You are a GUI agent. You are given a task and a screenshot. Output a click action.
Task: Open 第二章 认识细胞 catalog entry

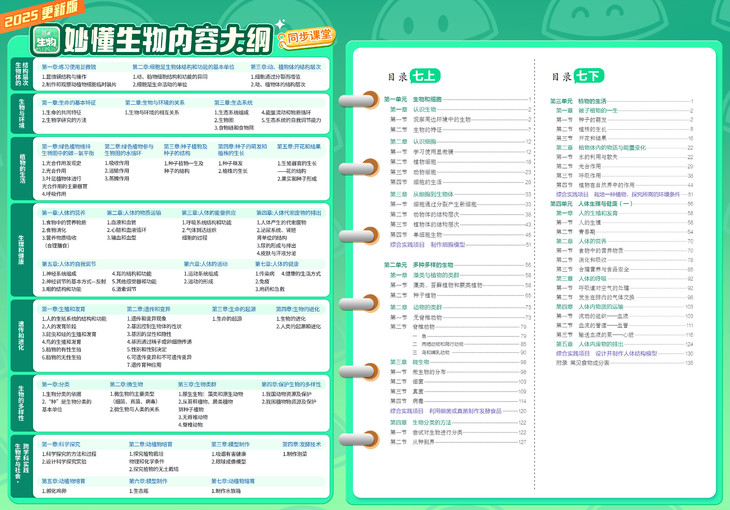(x=460, y=141)
